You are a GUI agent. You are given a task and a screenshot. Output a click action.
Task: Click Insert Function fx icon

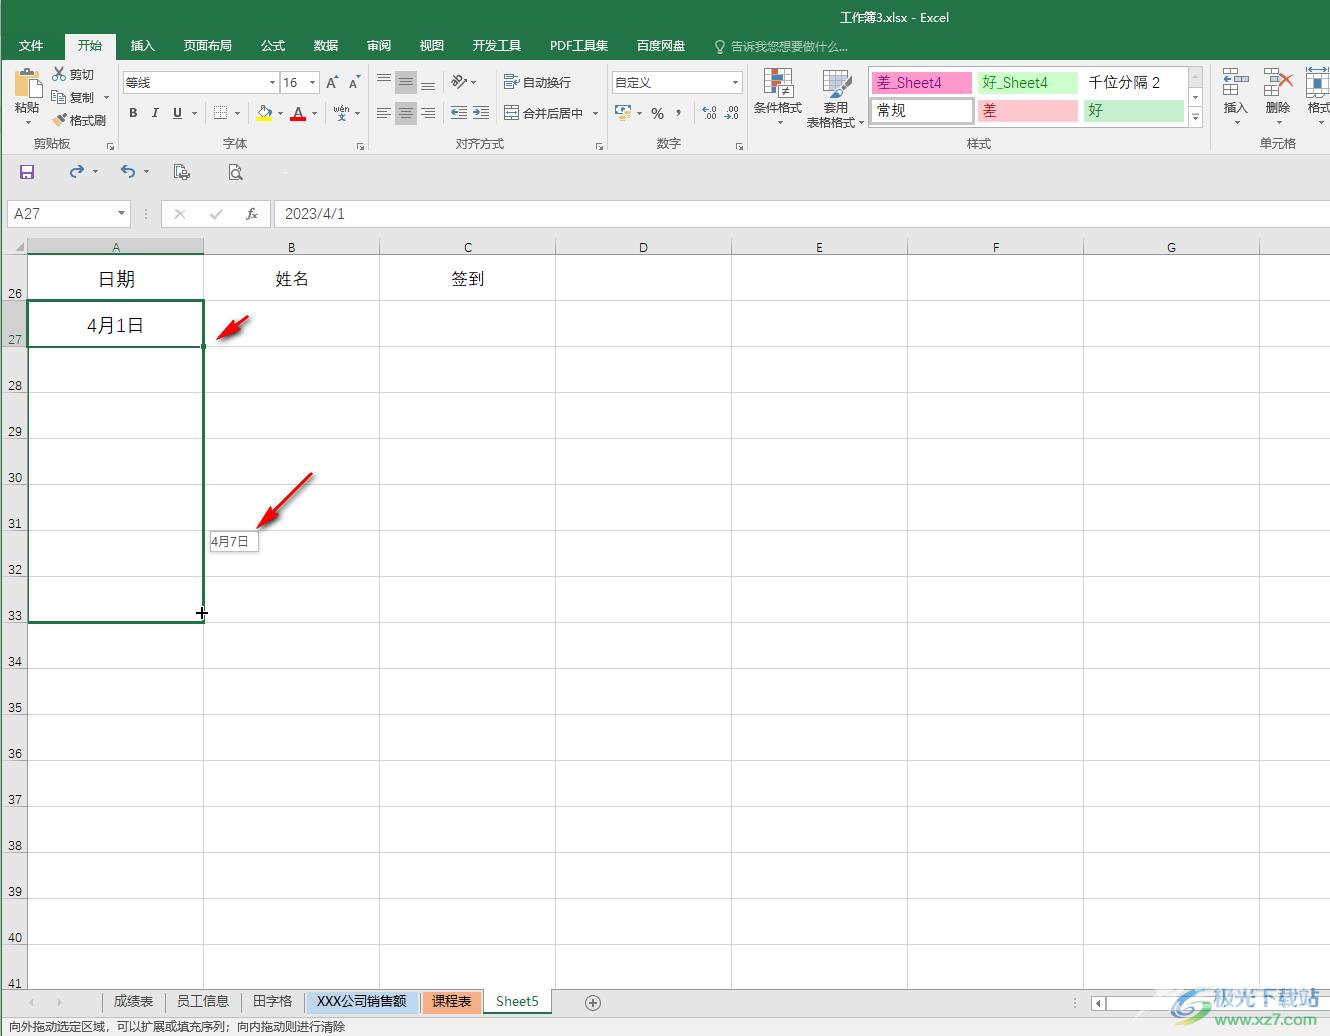pos(252,214)
